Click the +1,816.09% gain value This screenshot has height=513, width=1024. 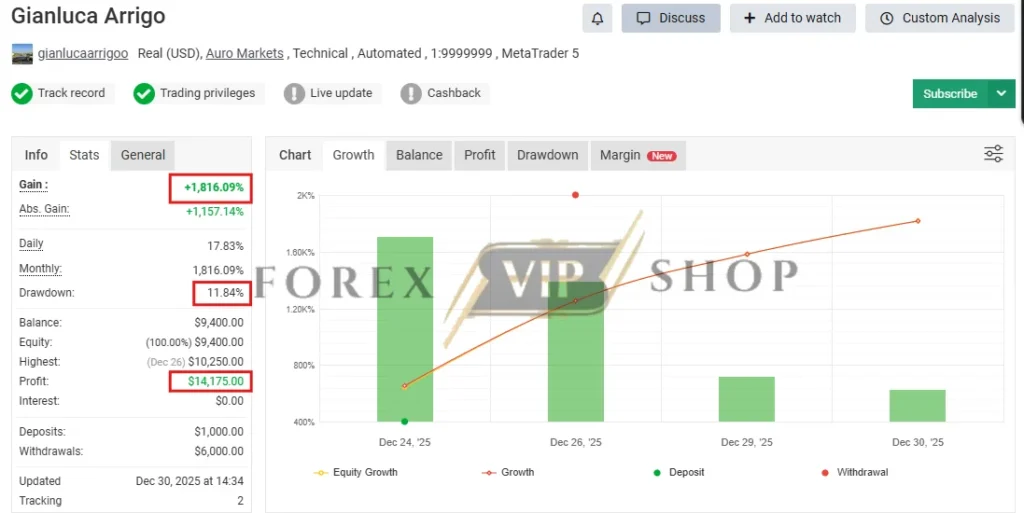[x=214, y=187]
